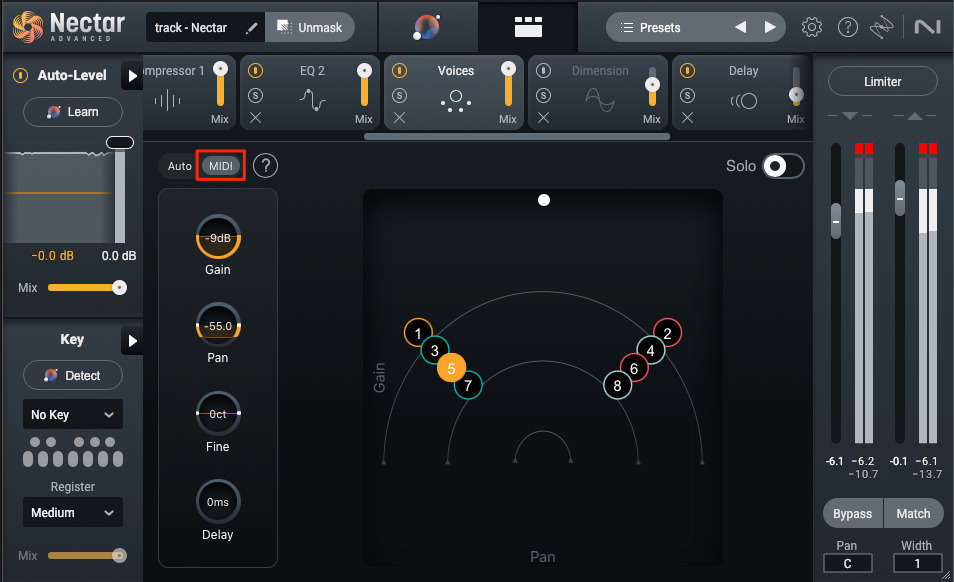Adjust Auto-Level Mix slider handle
The height and width of the screenshot is (582, 954).
coord(119,288)
